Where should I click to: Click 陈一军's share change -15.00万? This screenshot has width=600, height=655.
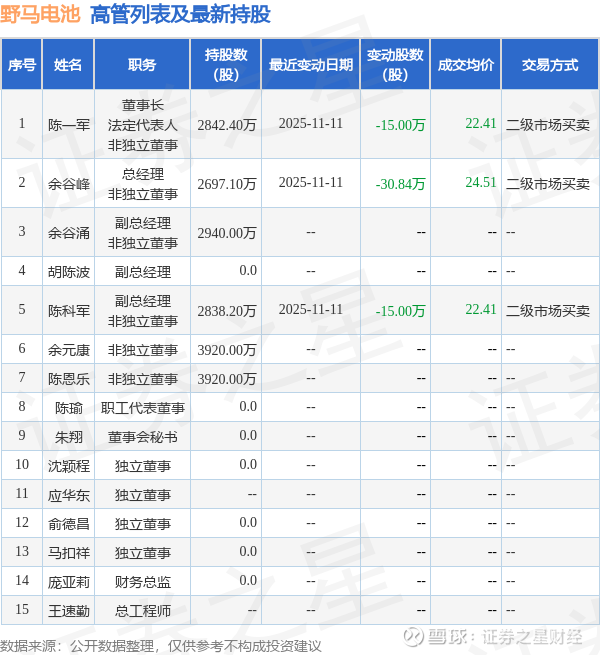(x=400, y=124)
